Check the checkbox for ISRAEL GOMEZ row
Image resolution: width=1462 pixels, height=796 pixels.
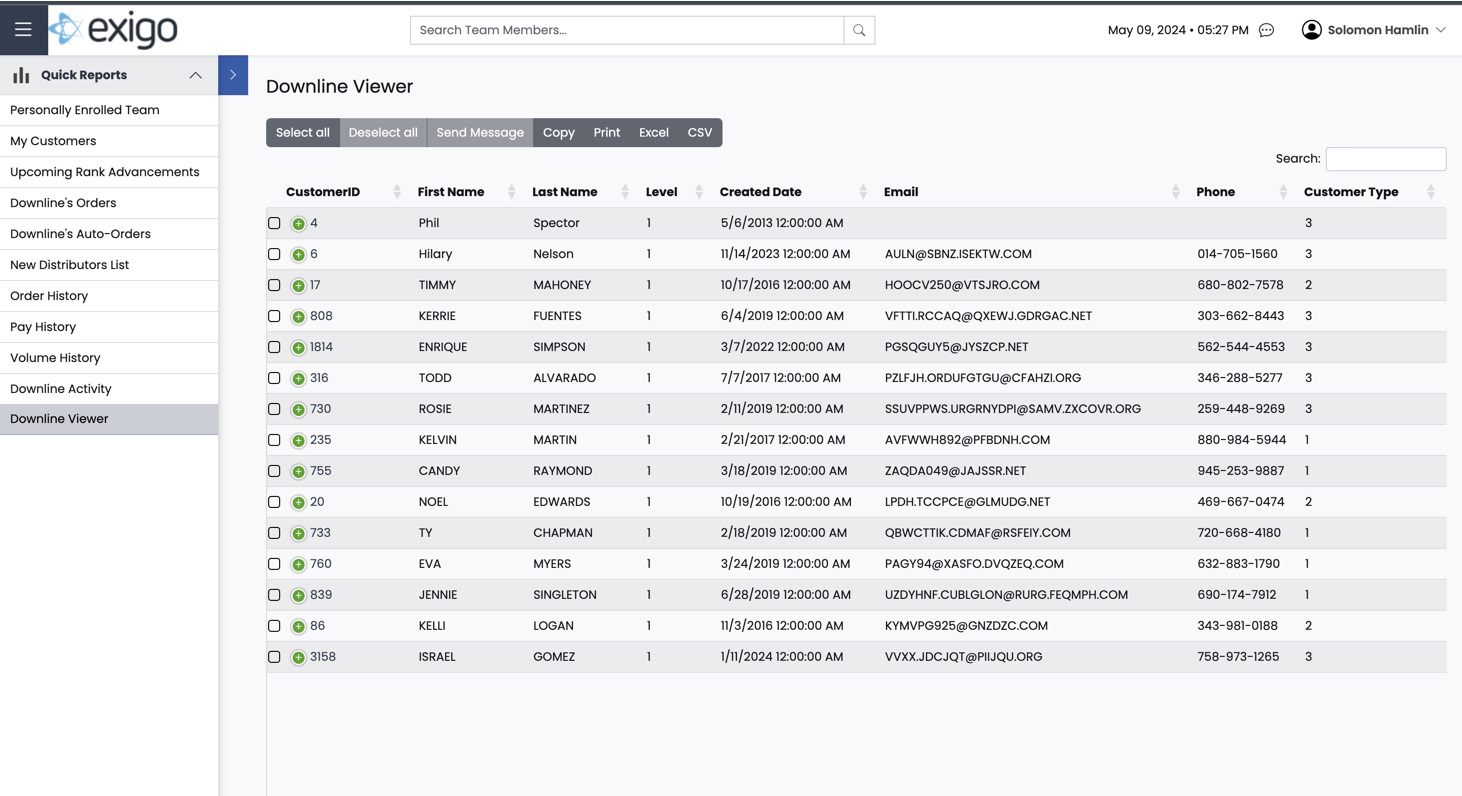point(274,656)
